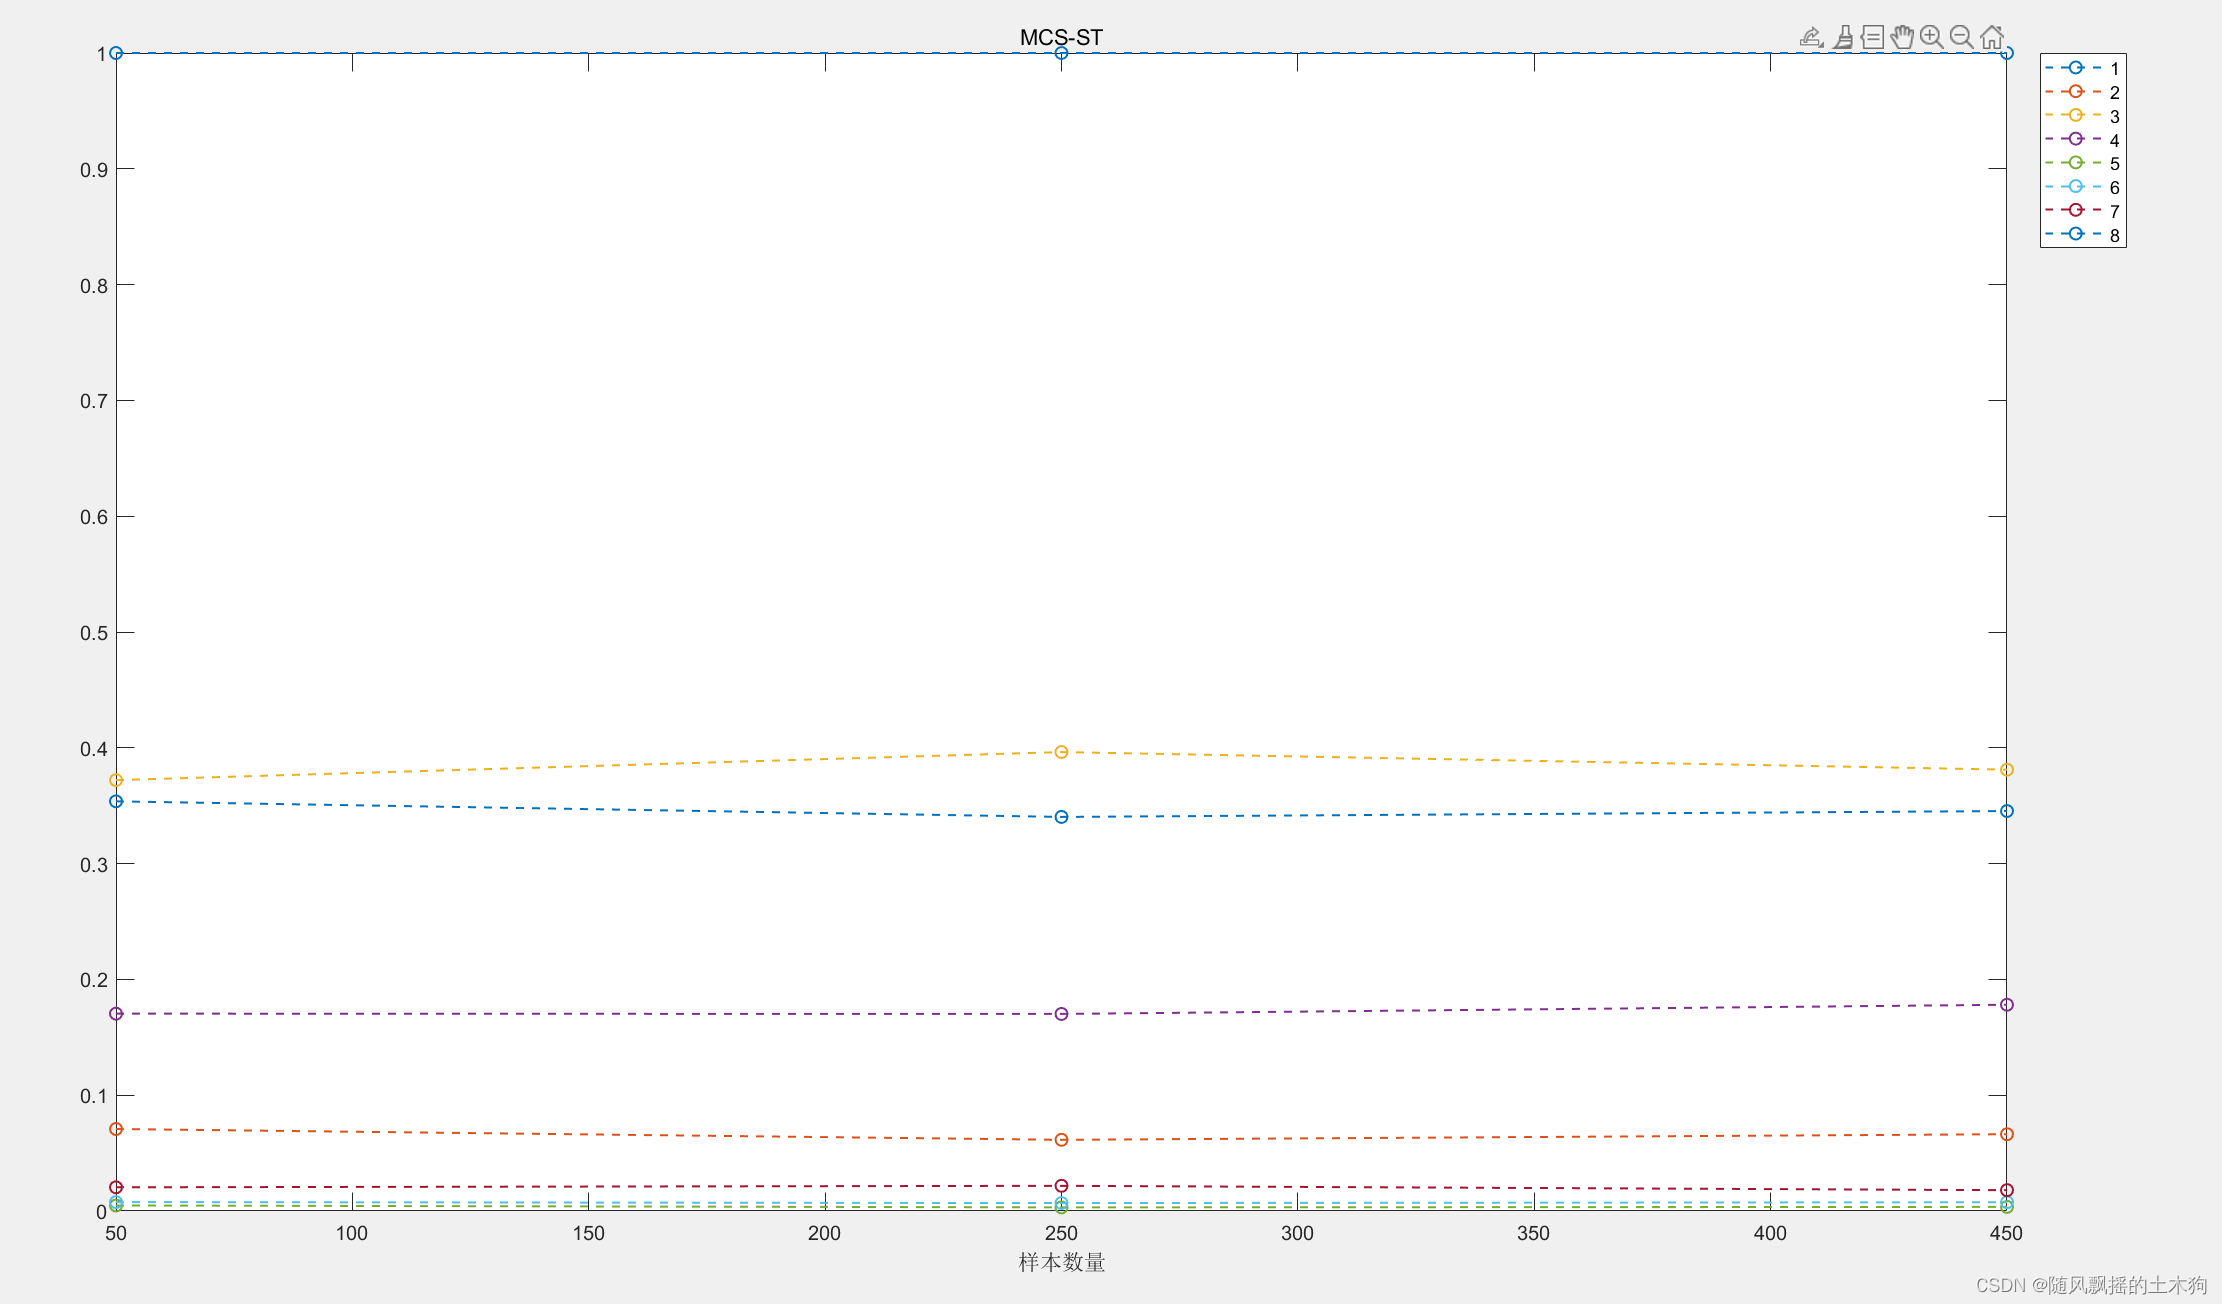Select legend entry 2
The height and width of the screenshot is (1304, 2222).
pyautogui.click(x=2083, y=92)
